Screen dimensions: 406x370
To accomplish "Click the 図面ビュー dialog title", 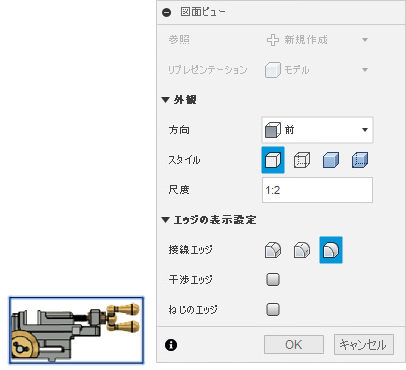I will tap(203, 12).
